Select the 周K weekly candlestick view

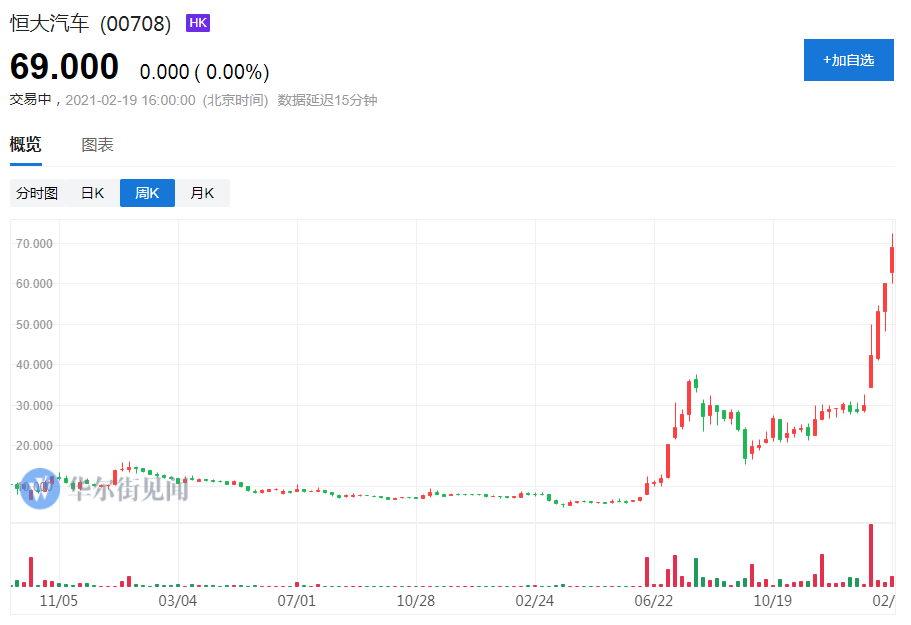click(147, 193)
